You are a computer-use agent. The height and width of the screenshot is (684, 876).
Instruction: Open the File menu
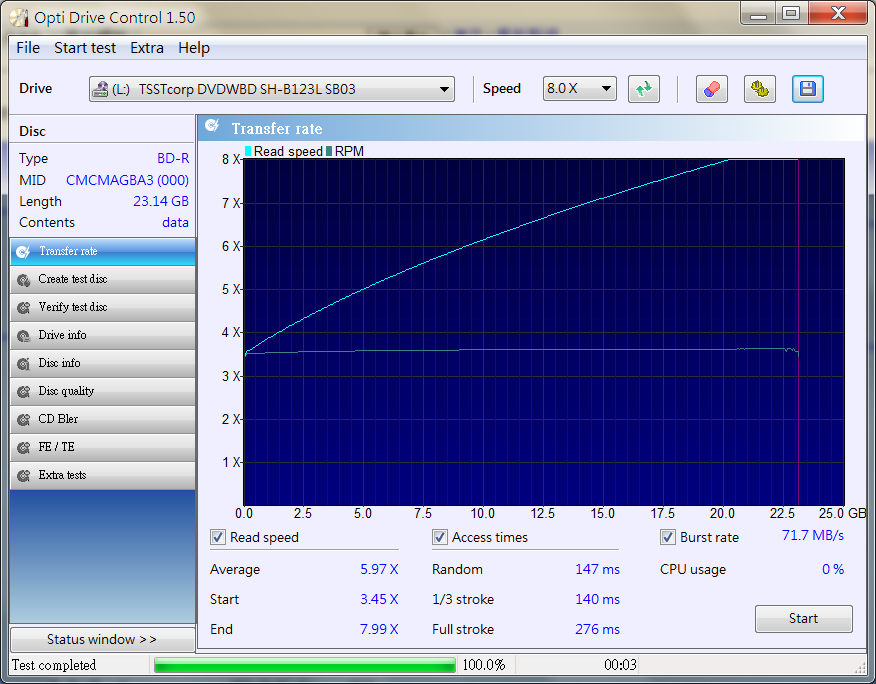(x=28, y=48)
